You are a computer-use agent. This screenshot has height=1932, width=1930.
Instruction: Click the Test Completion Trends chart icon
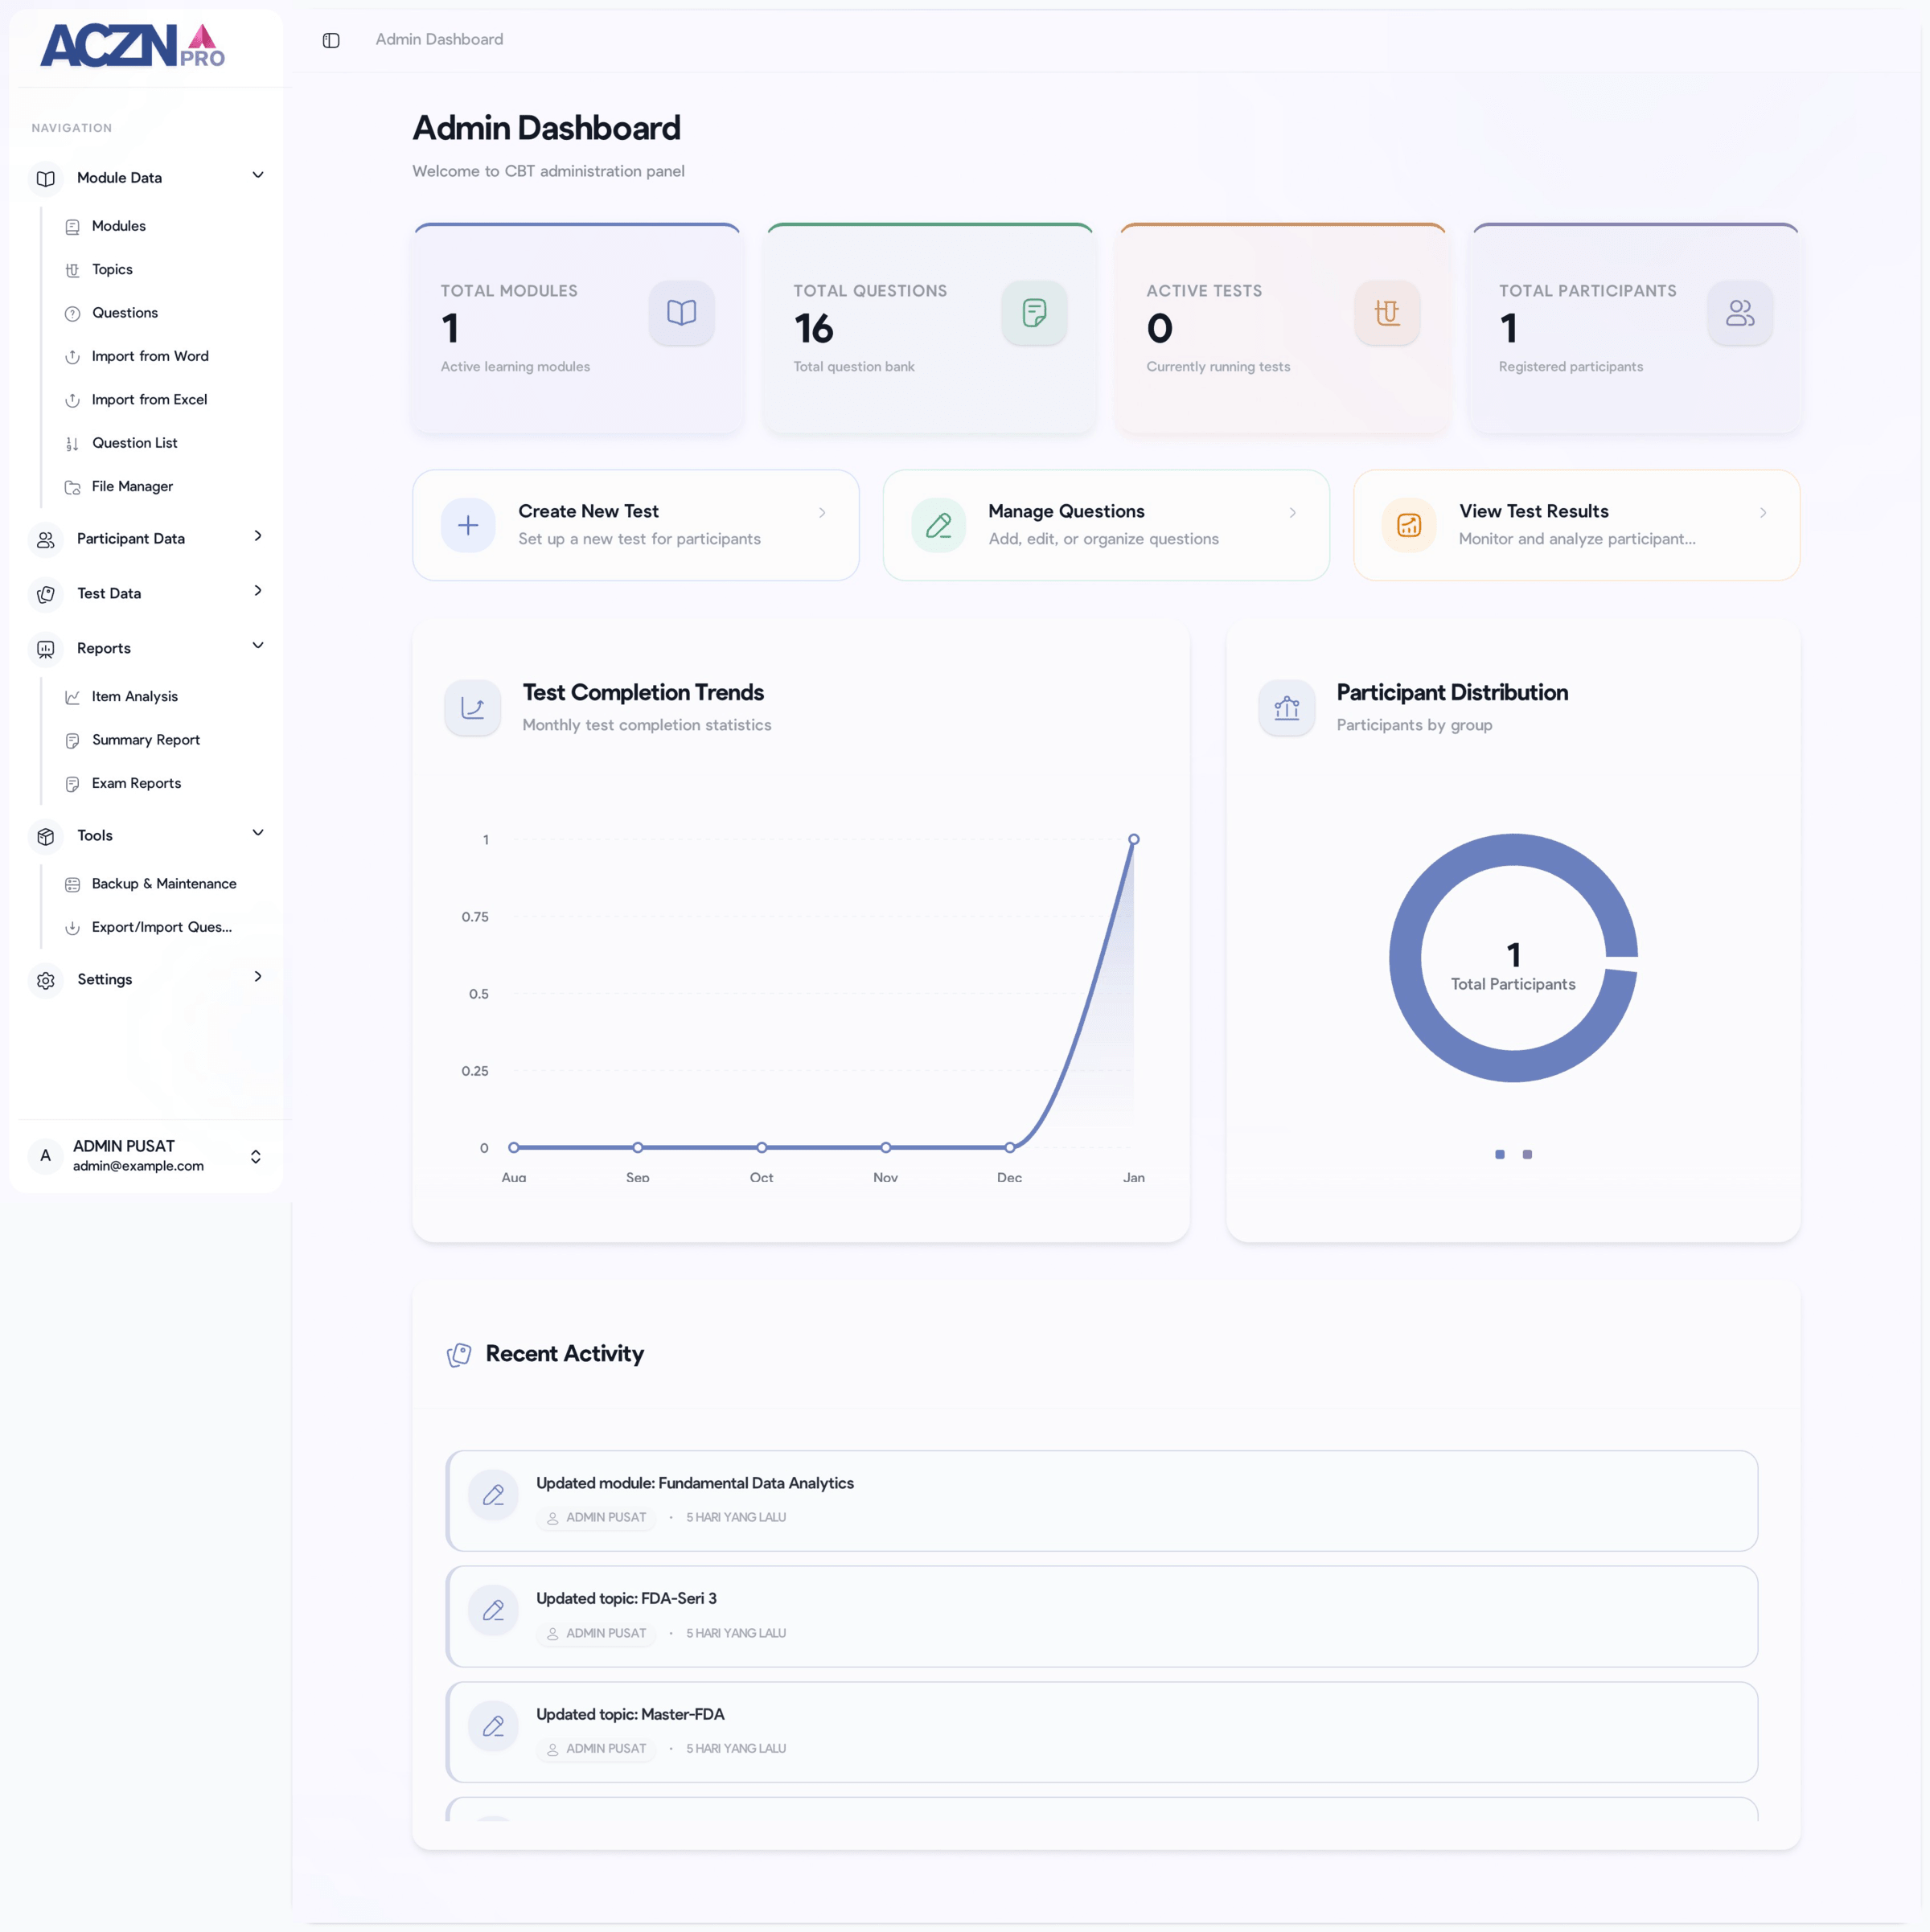[472, 708]
